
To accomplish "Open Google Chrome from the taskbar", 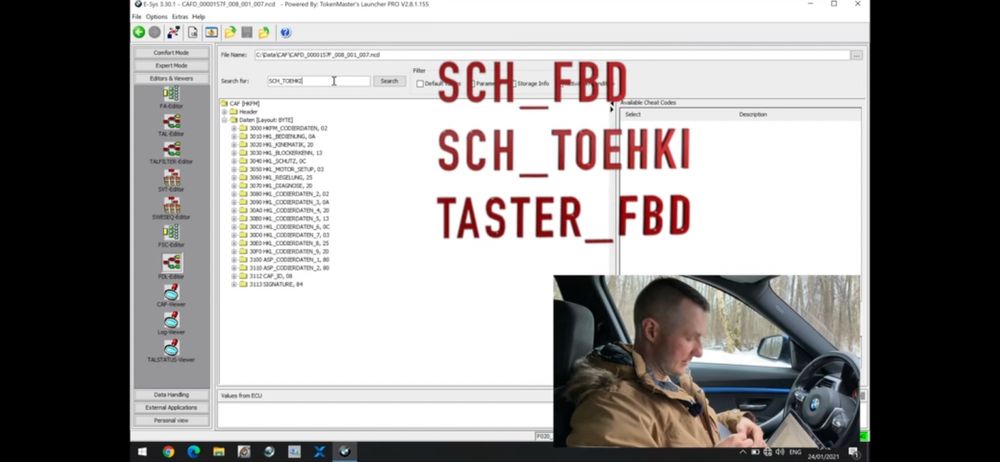I will coord(168,452).
